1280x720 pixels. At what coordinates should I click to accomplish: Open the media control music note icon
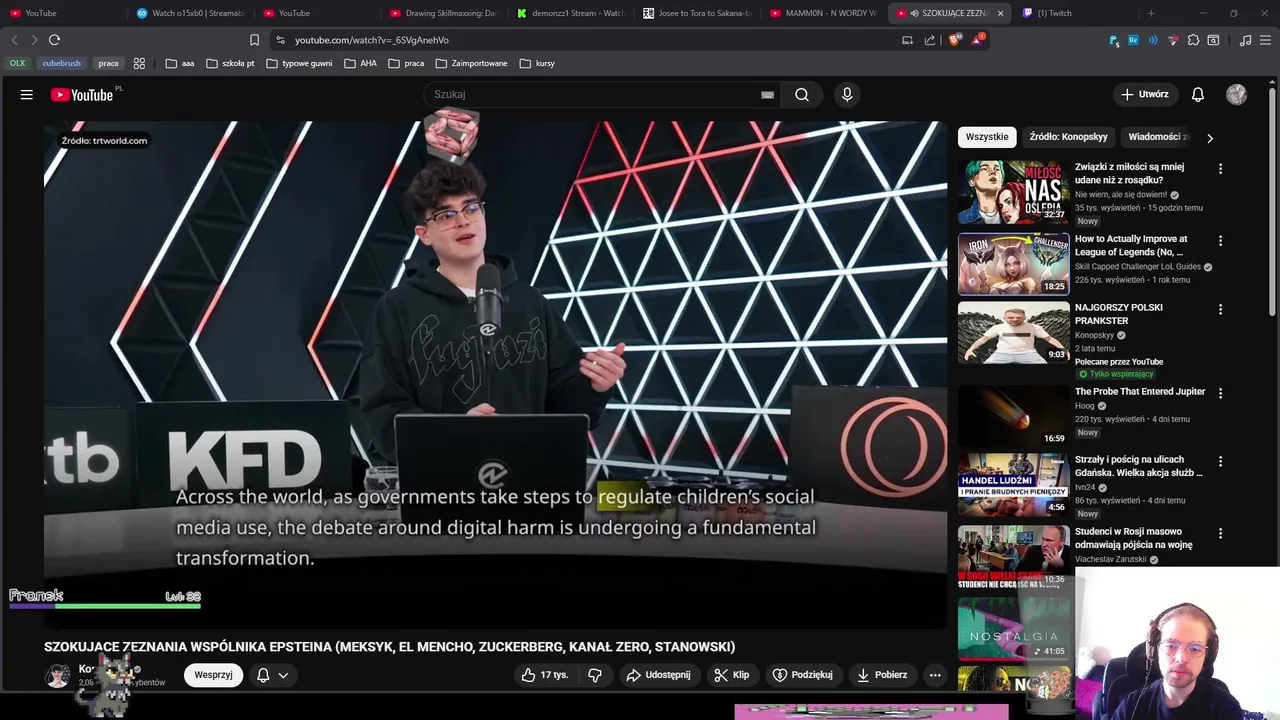pyautogui.click(x=1245, y=40)
